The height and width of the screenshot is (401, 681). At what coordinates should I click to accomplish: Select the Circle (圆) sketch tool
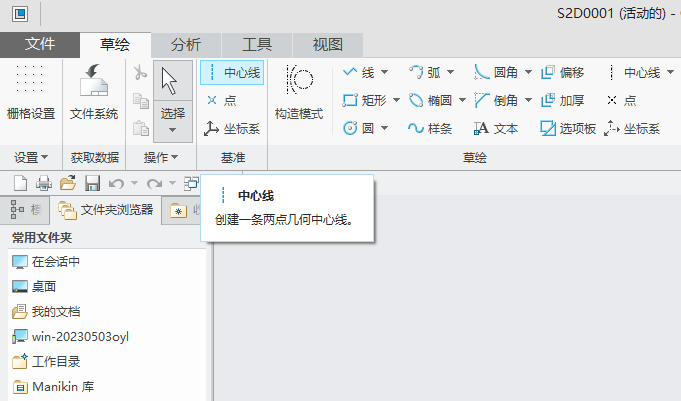[359, 129]
